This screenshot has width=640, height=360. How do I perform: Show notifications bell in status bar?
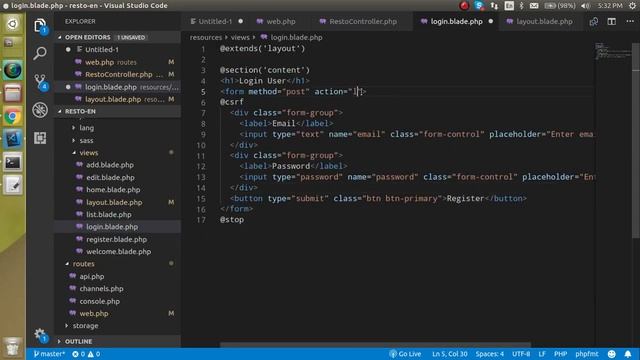[628, 354]
